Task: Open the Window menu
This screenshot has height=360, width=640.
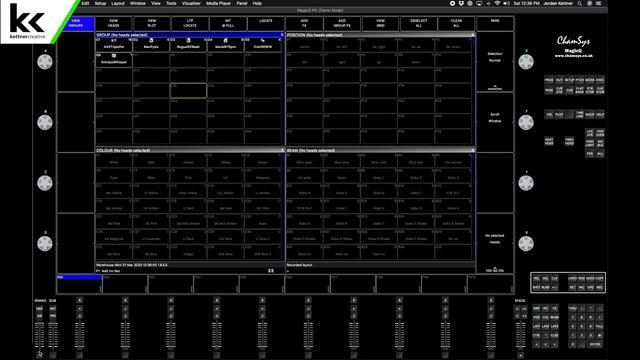Action: tap(138, 3)
